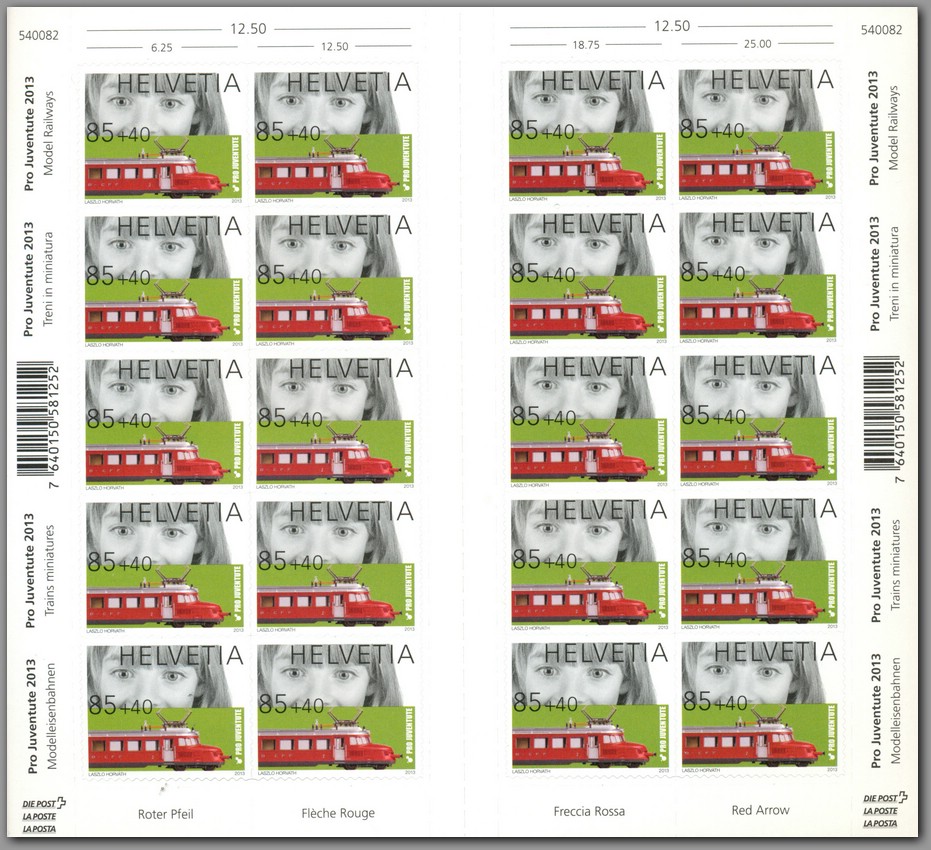
Task: Click the "Flèche Rouge" caption
Action: click(338, 813)
